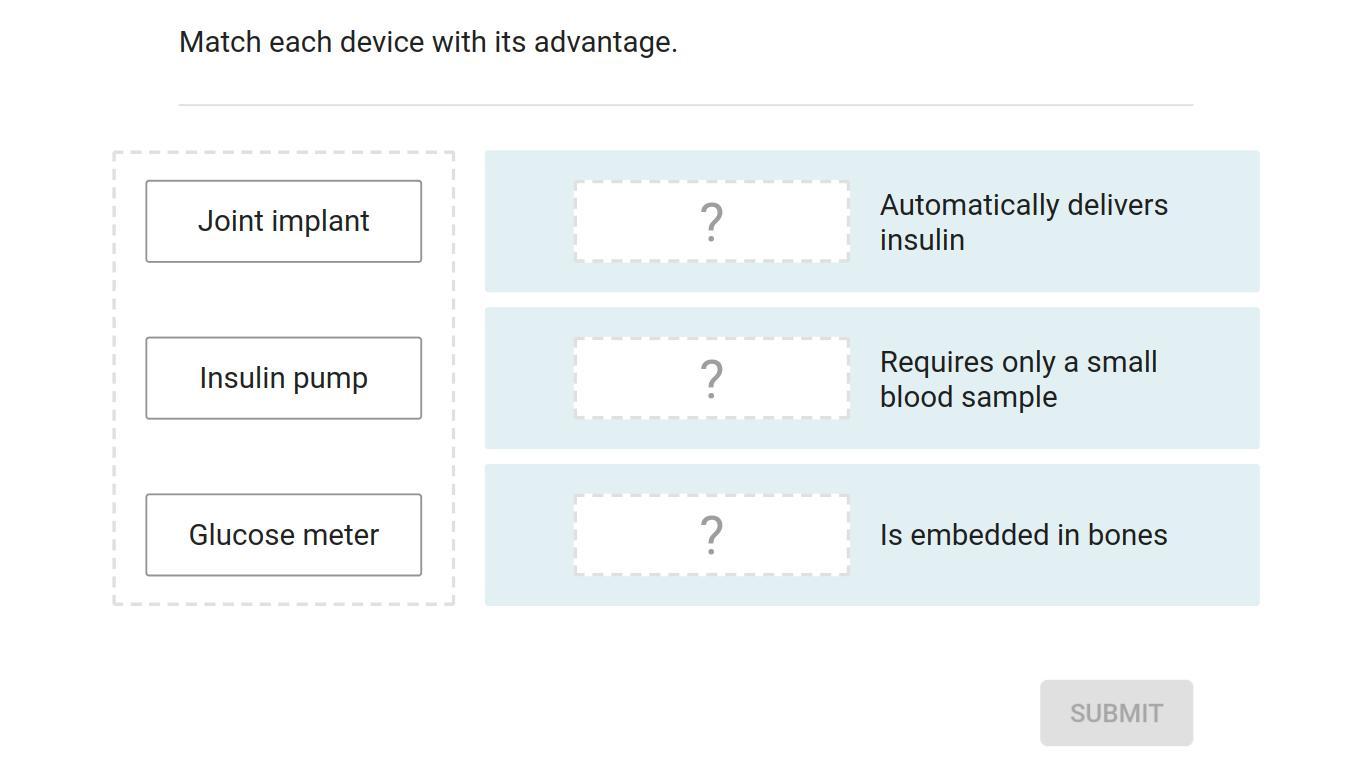
Task: Click question mark beside Automatically delivers insulin
Action: coord(711,222)
